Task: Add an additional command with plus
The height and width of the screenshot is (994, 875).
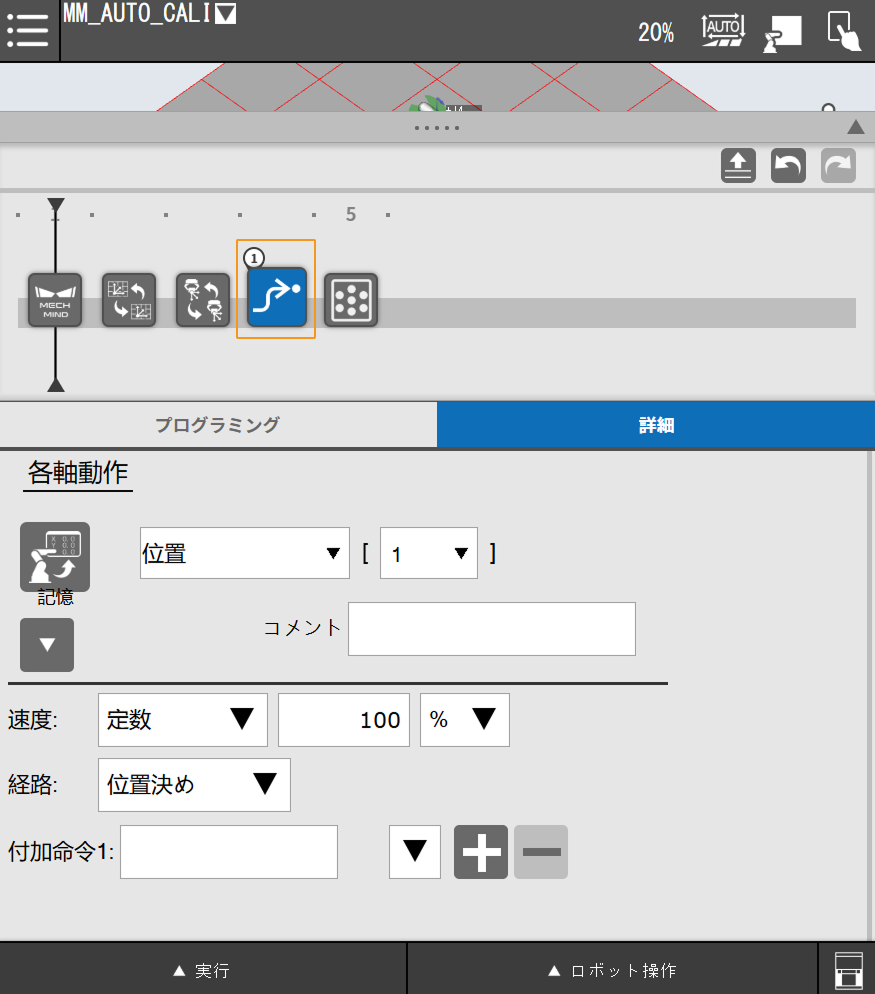Action: pos(481,852)
